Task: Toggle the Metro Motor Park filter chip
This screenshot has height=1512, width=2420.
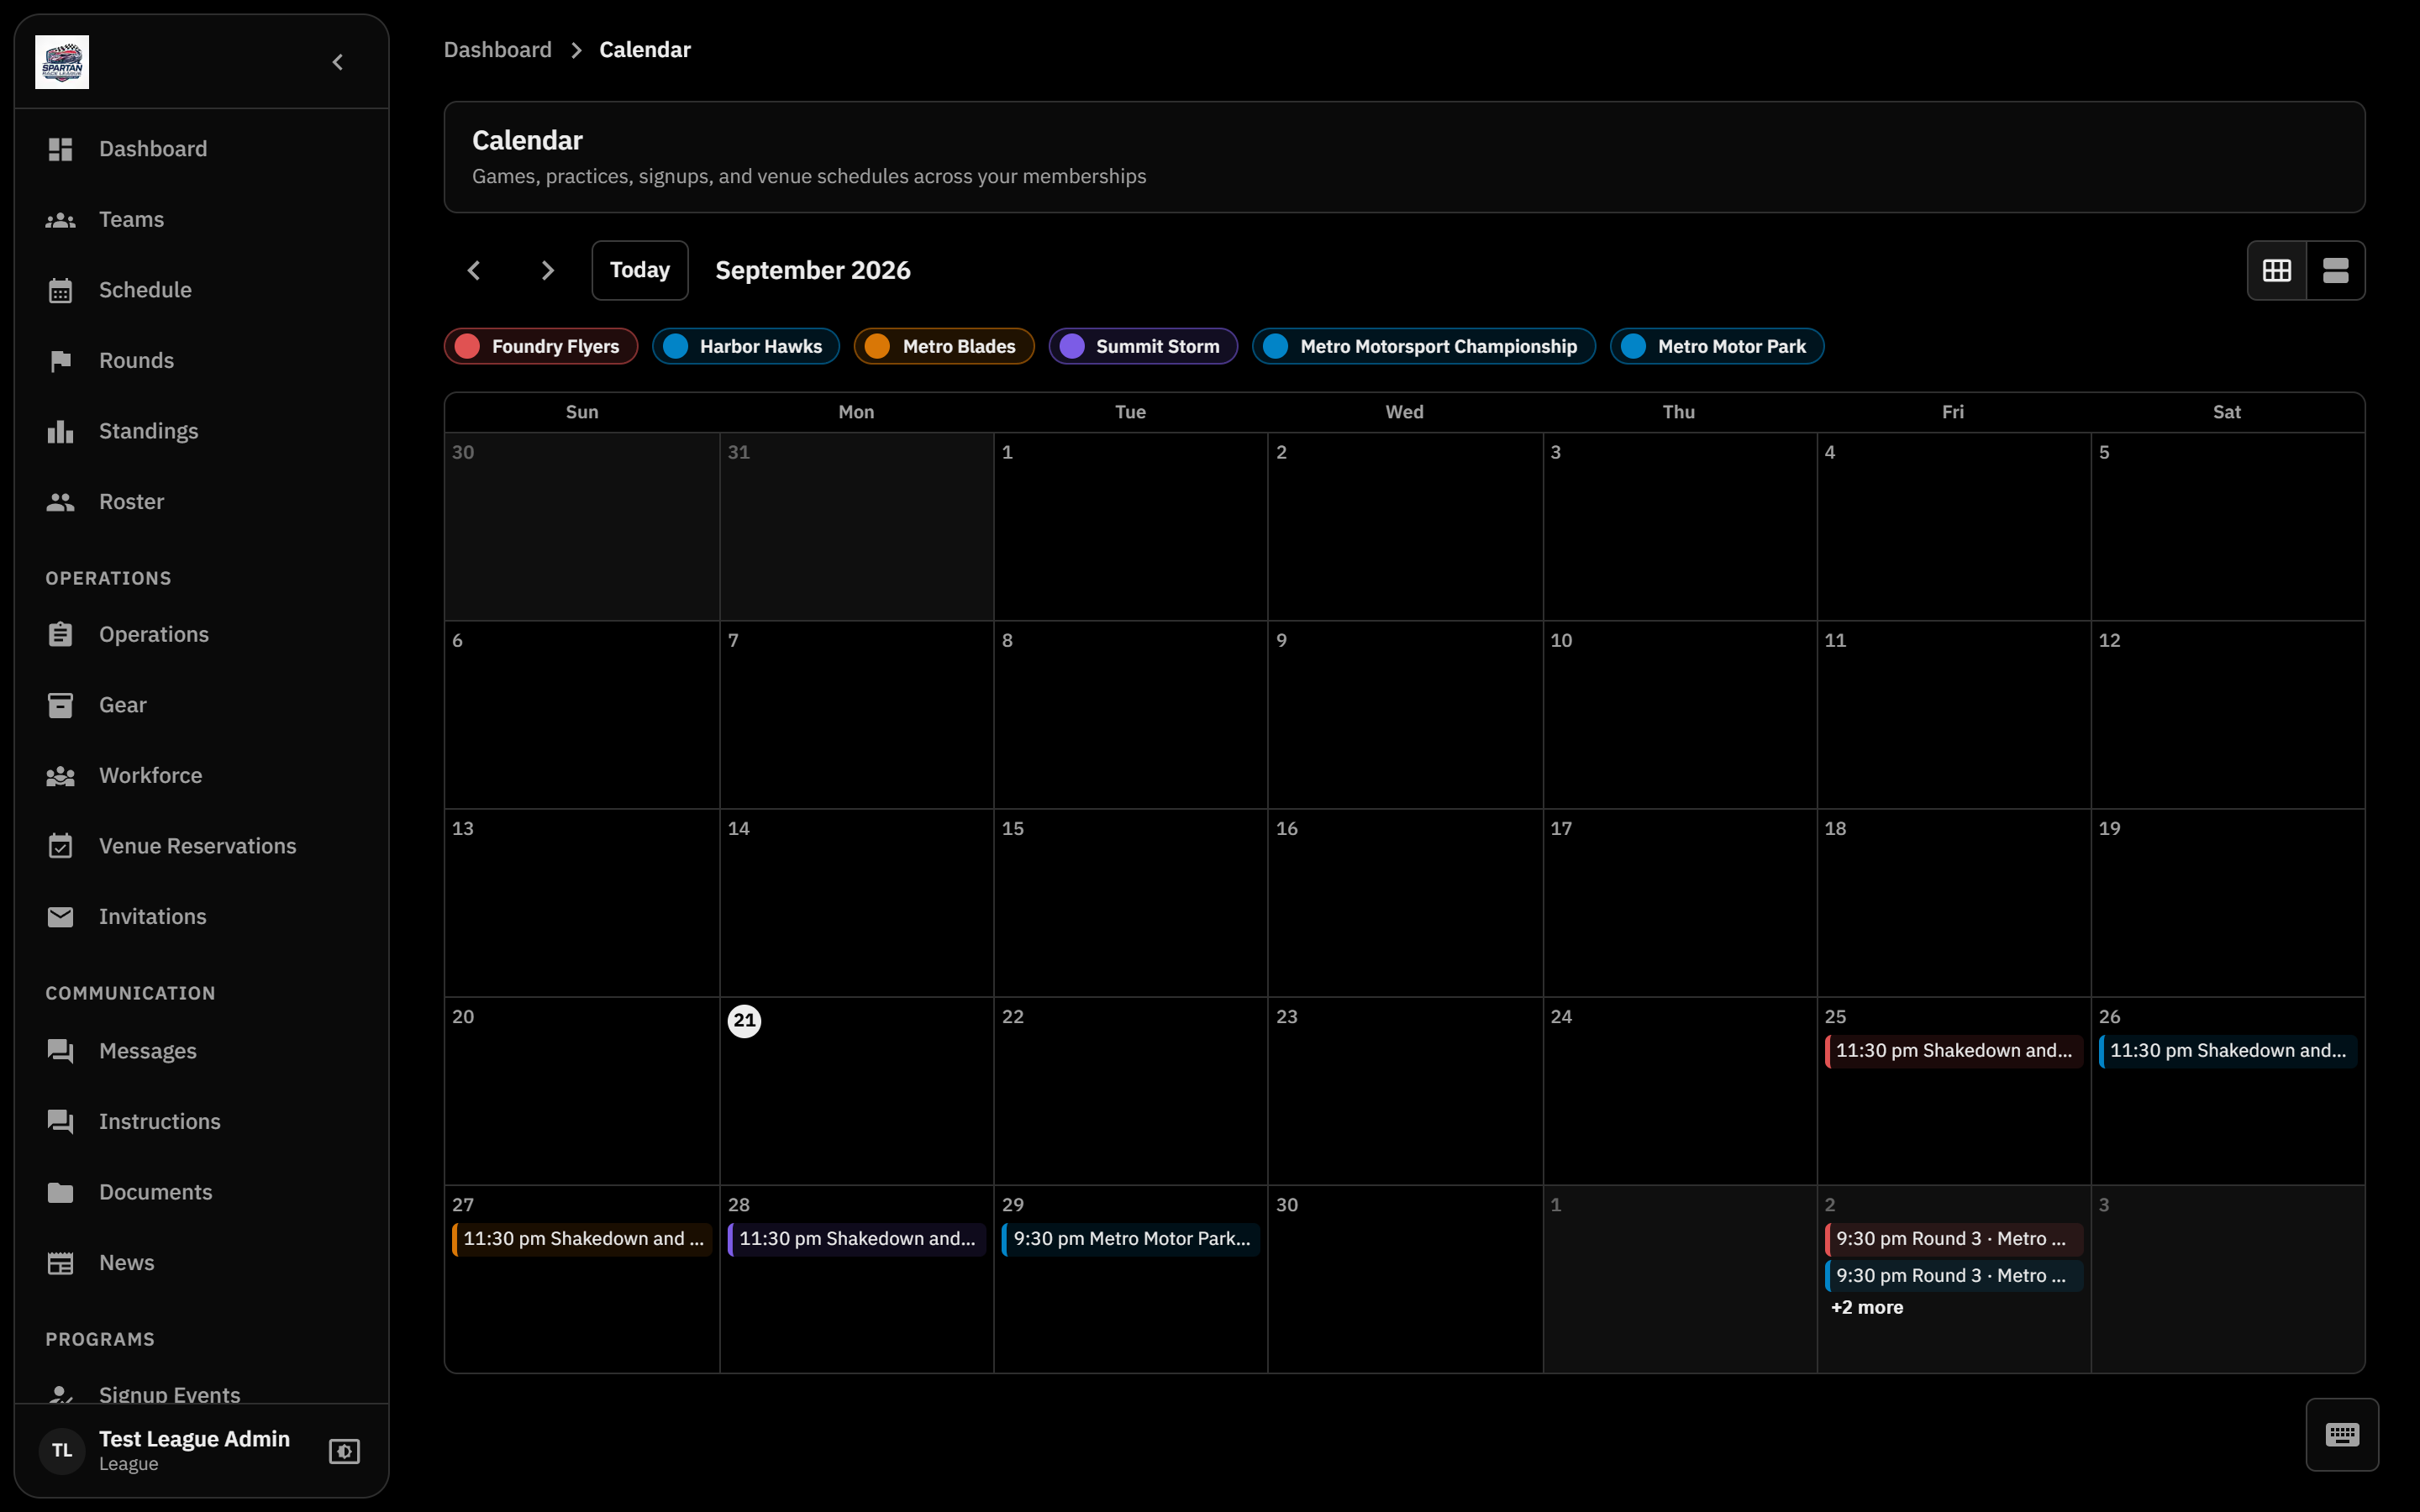Action: (x=1717, y=346)
